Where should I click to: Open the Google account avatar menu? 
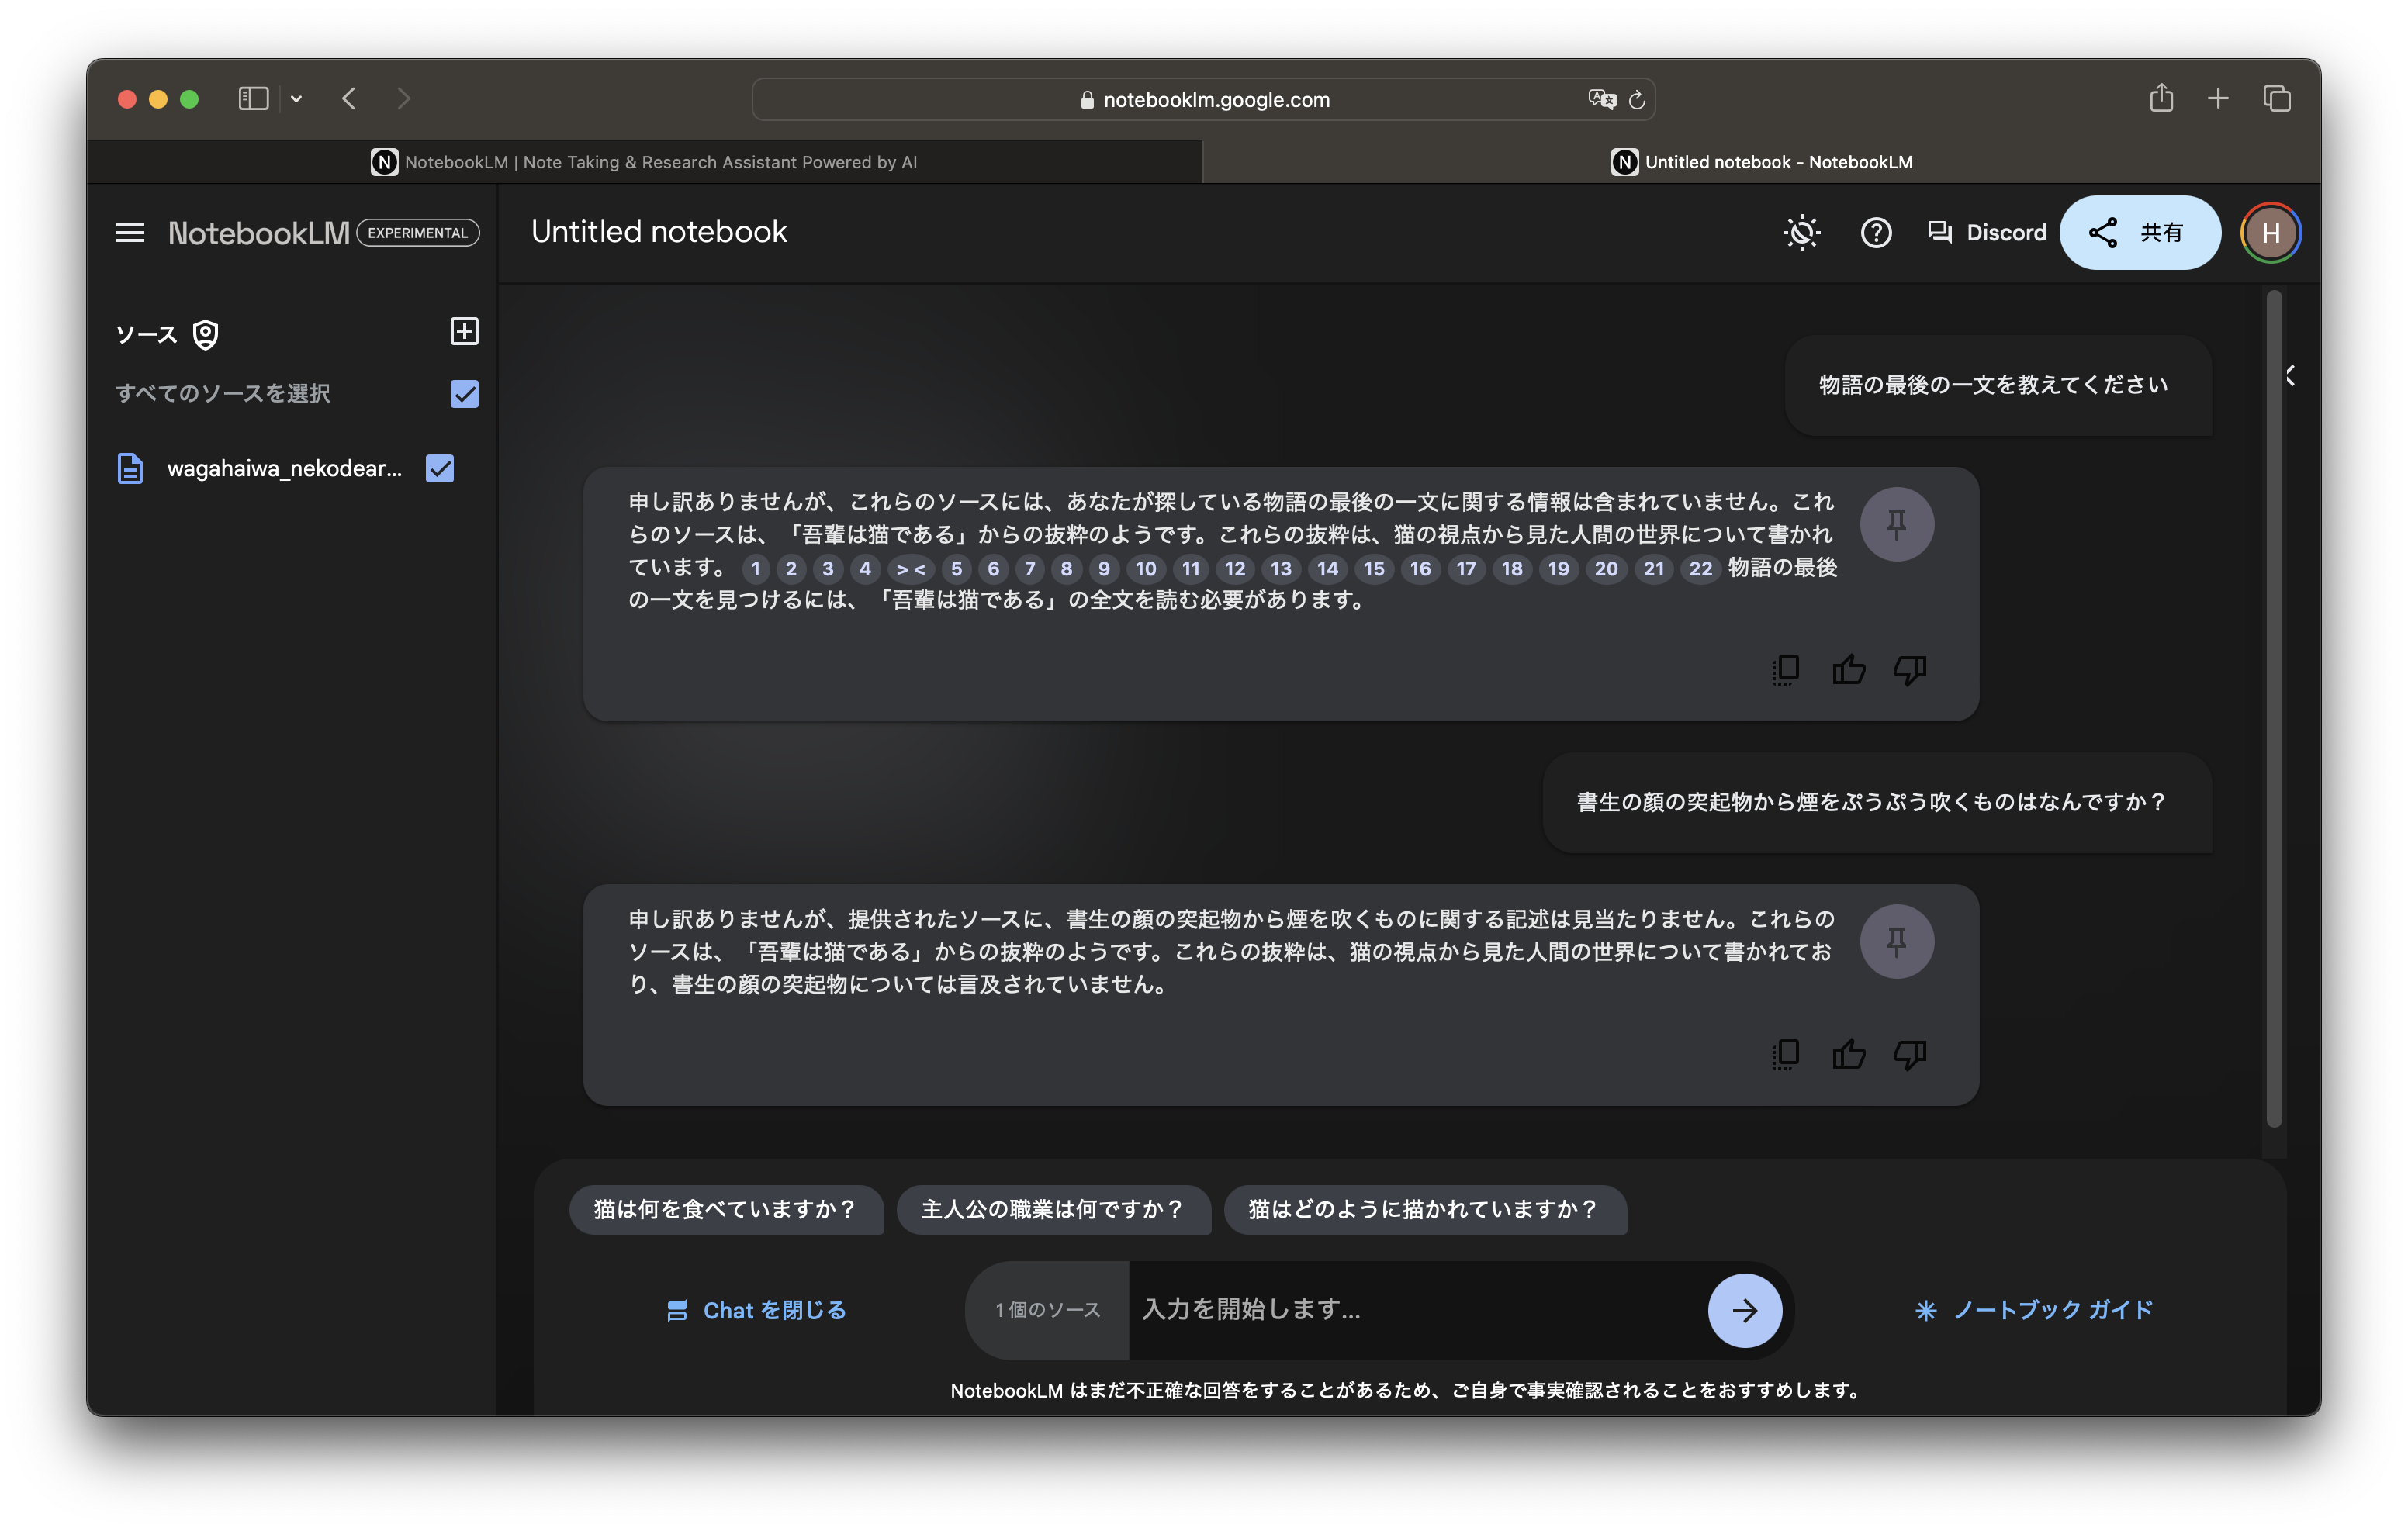tap(2270, 233)
